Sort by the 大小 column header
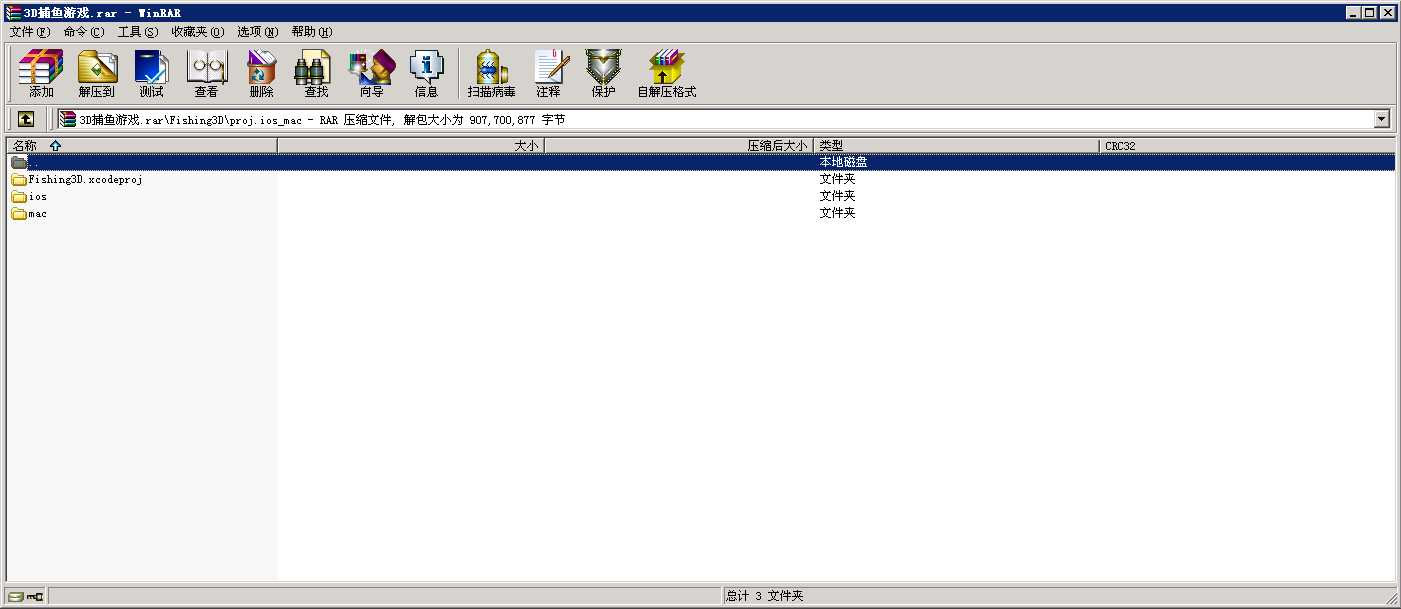This screenshot has width=1401, height=609. tap(411, 146)
